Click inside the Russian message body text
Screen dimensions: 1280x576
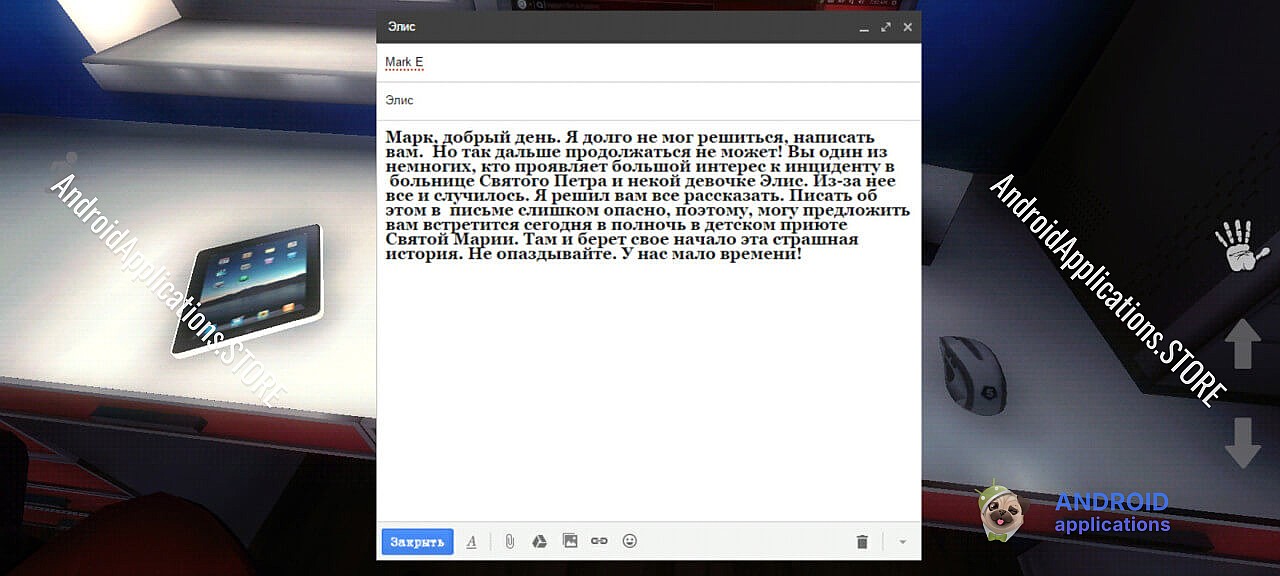coord(646,195)
